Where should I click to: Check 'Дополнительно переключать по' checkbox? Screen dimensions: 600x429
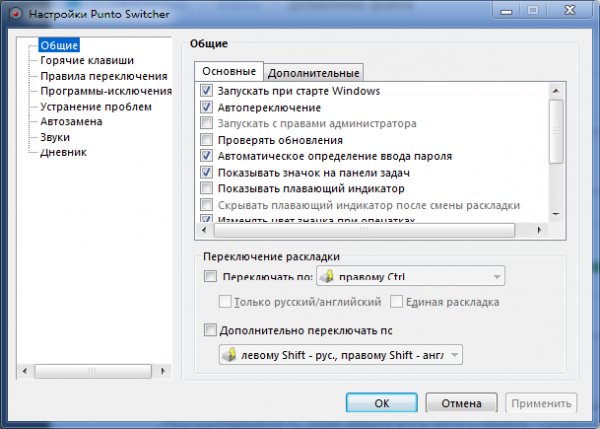point(210,330)
